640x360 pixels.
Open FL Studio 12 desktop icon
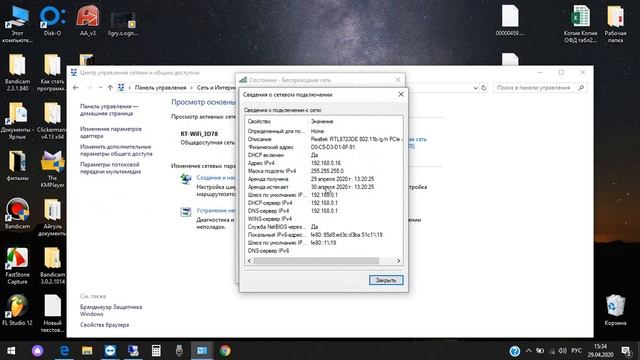click(x=17, y=310)
